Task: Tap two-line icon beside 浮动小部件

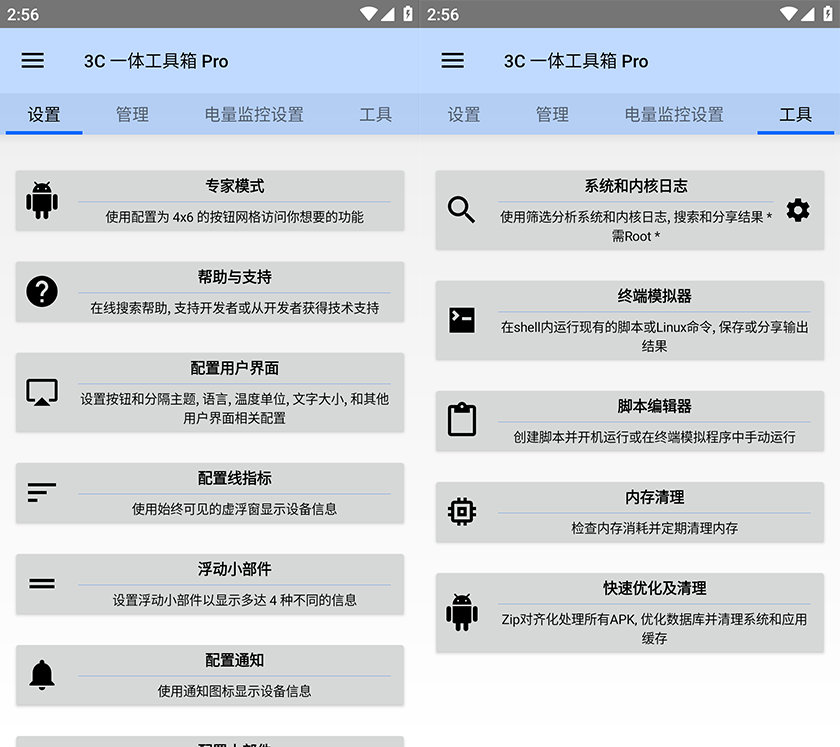Action: [x=42, y=584]
